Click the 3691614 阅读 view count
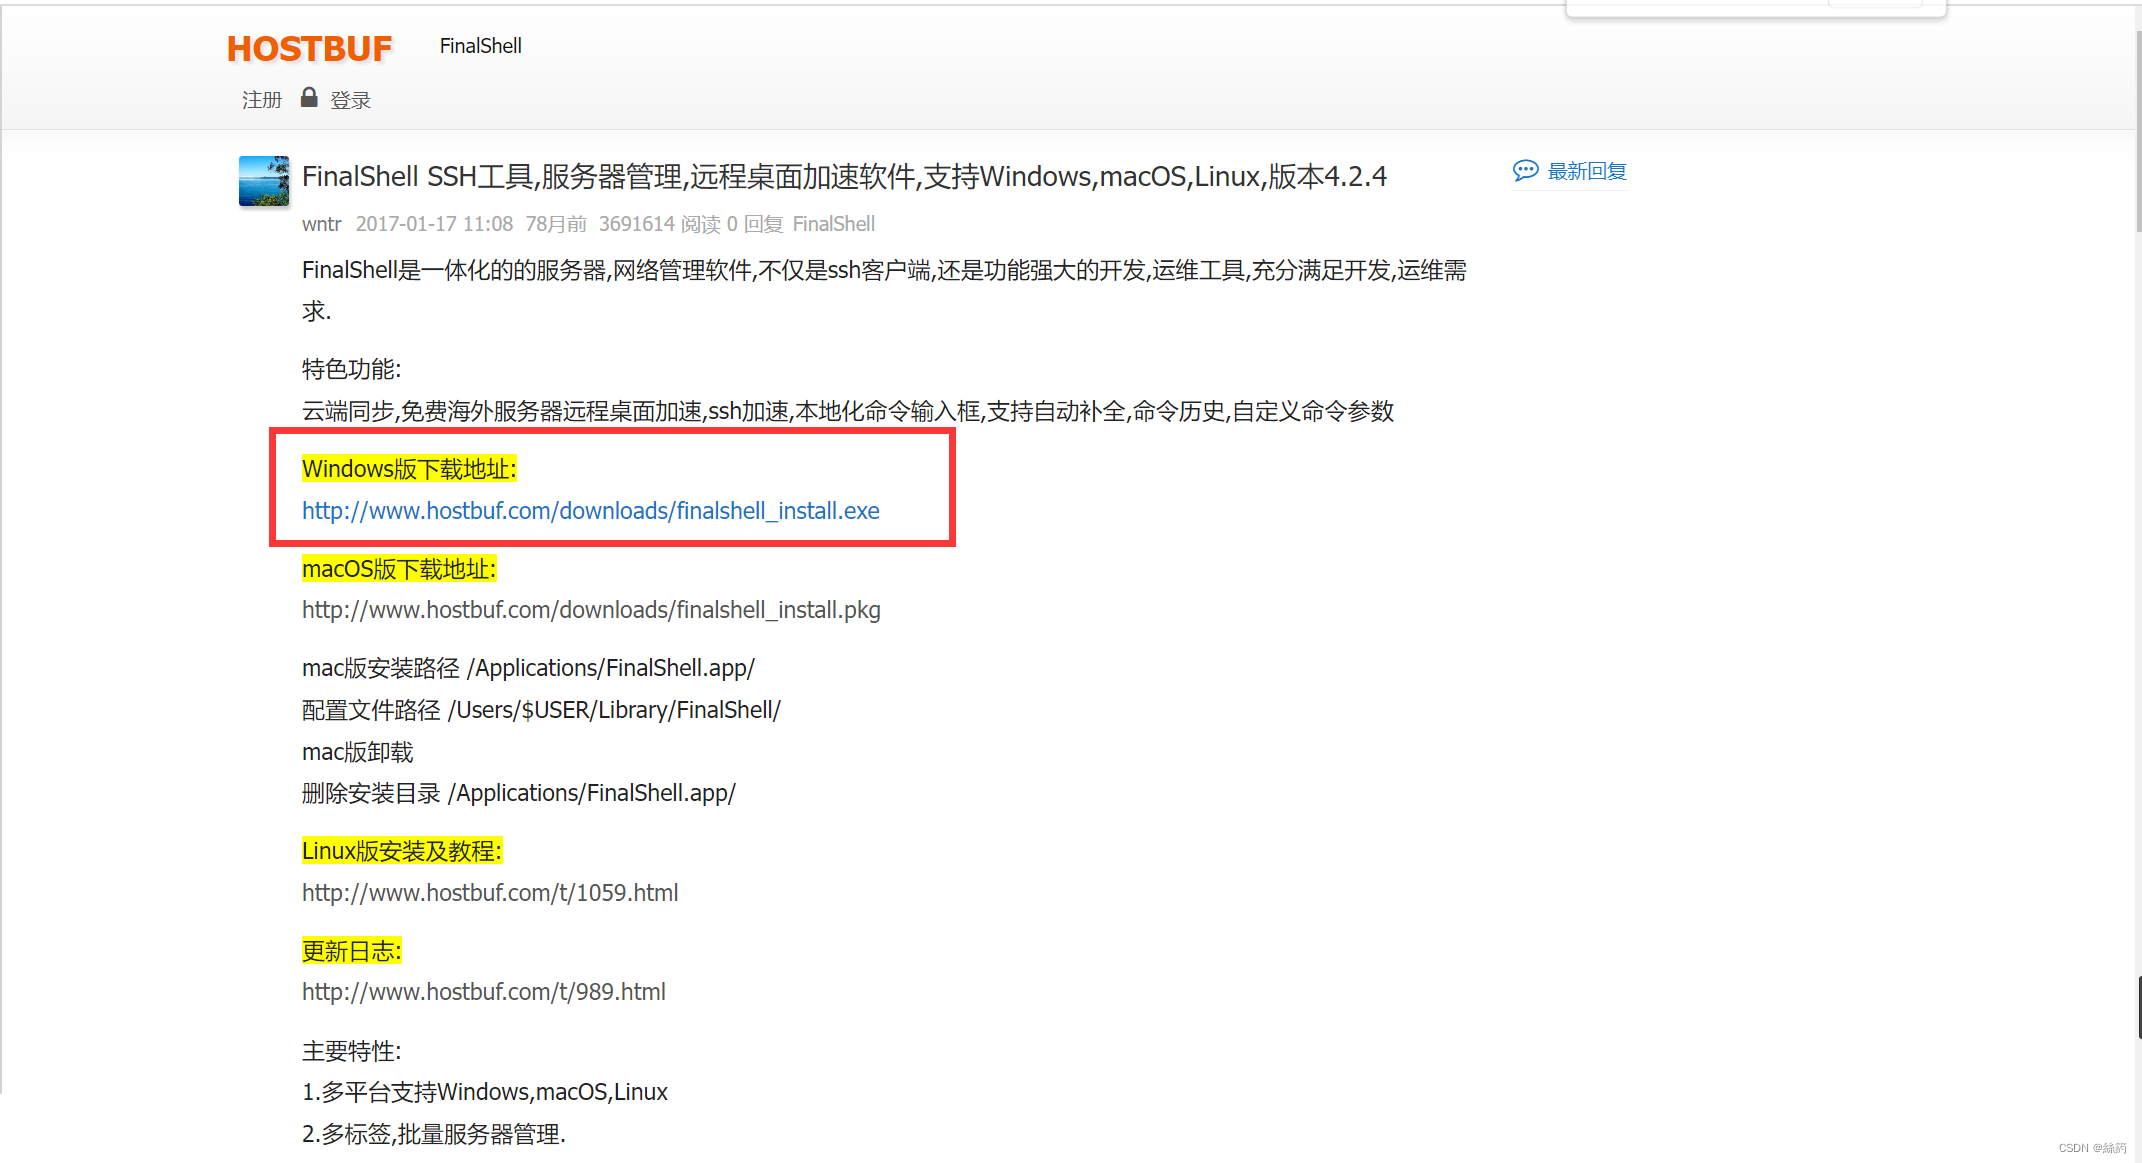This screenshot has height=1163, width=2142. click(x=660, y=224)
